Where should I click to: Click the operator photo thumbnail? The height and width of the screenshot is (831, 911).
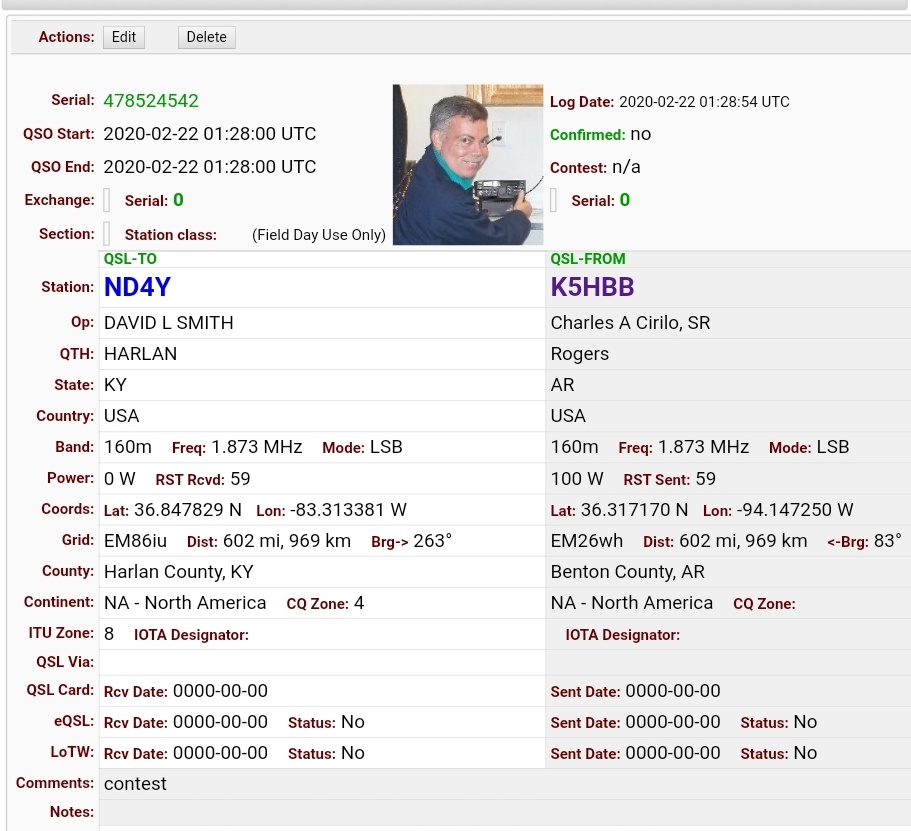tap(467, 164)
